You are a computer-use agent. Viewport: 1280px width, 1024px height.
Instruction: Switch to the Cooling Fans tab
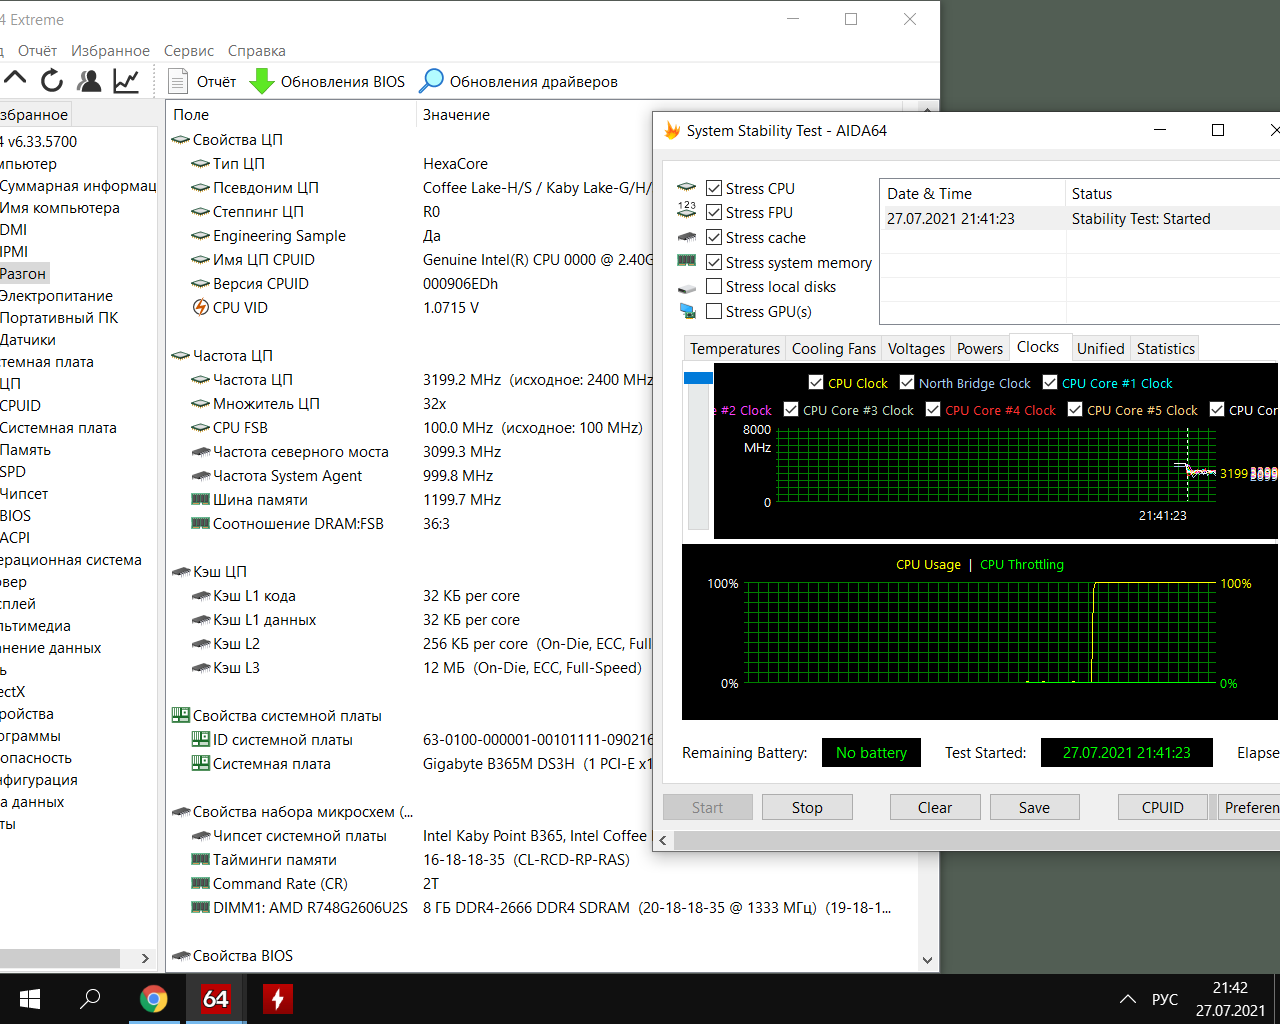[834, 348]
